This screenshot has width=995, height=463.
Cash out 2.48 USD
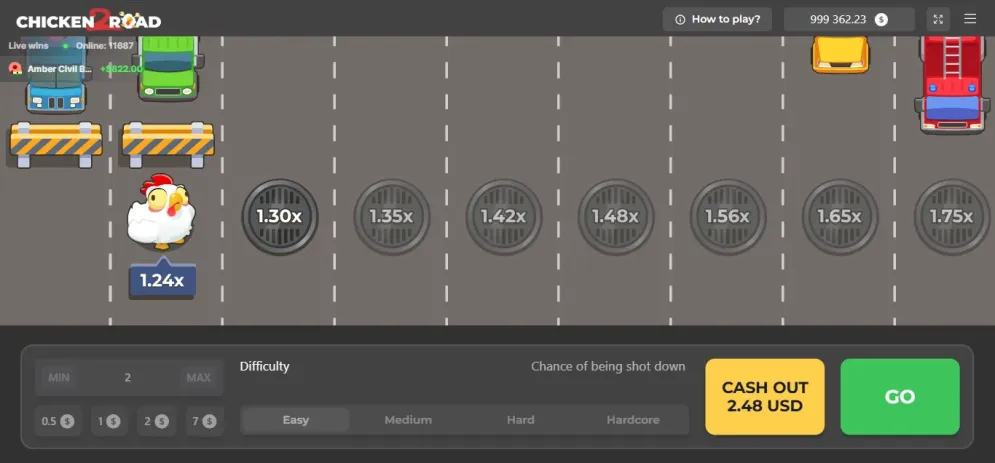pyautogui.click(x=765, y=397)
